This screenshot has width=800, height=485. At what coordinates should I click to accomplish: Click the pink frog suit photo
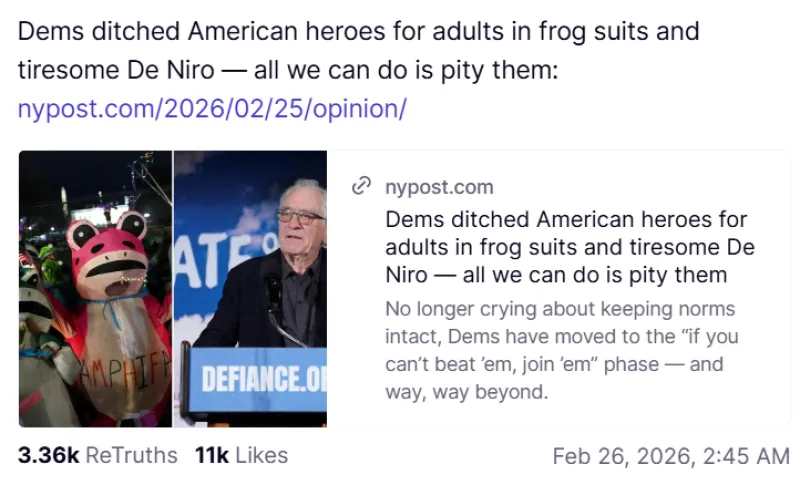coord(96,289)
